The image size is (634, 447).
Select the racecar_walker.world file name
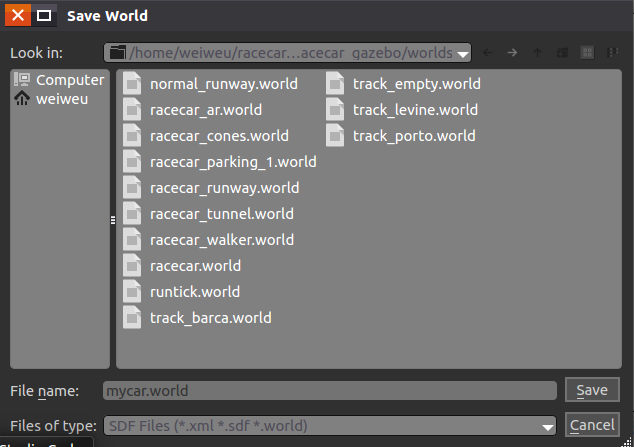(x=222, y=240)
